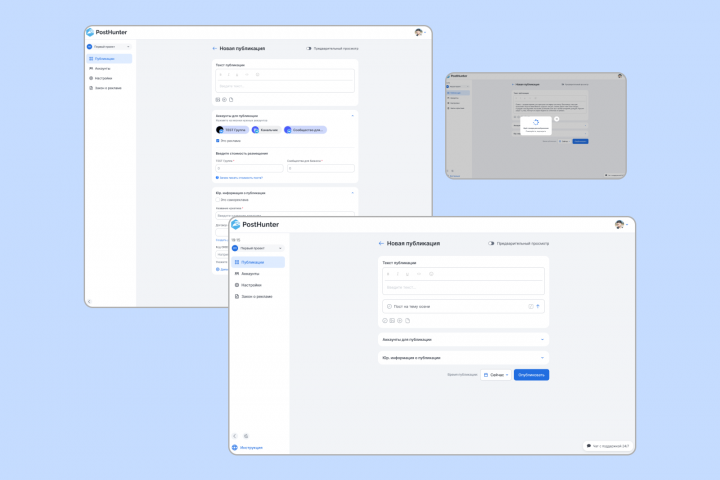The height and width of the screenshot is (480, 720).
Task: Click the emoji icon in the front window editor
Action: tap(431, 274)
